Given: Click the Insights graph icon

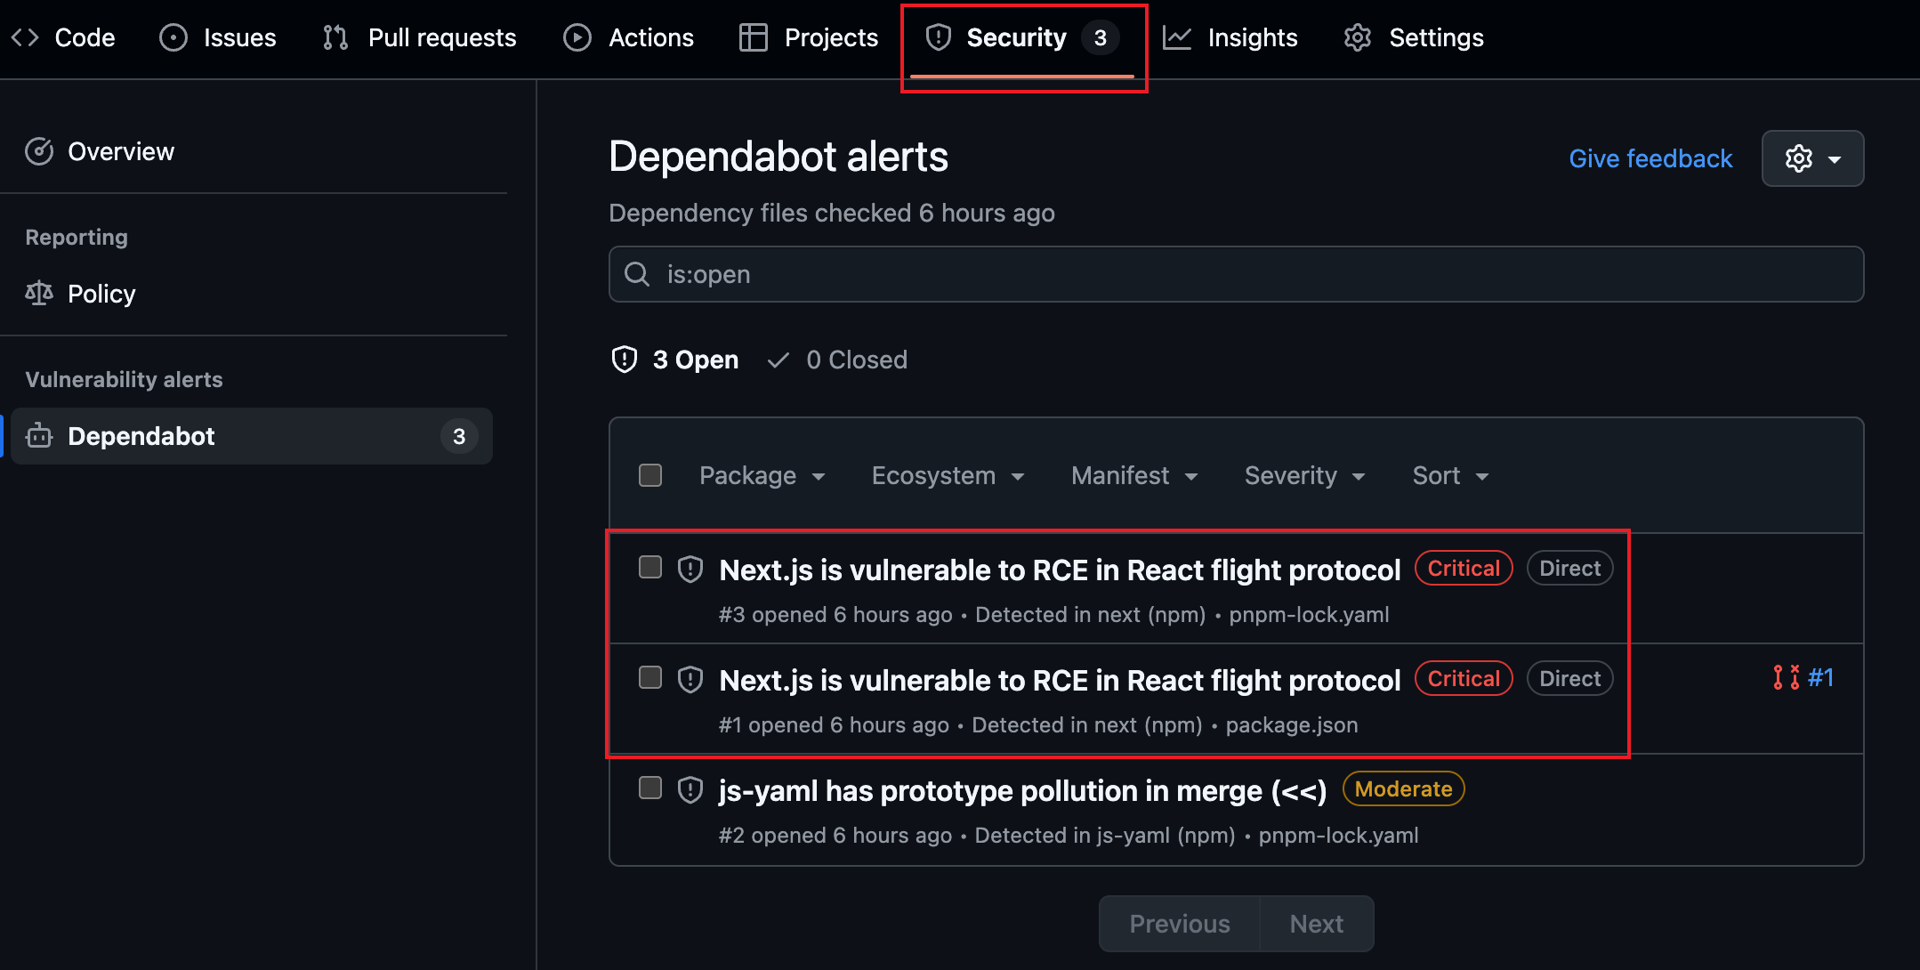Looking at the screenshot, I should click(x=1177, y=38).
